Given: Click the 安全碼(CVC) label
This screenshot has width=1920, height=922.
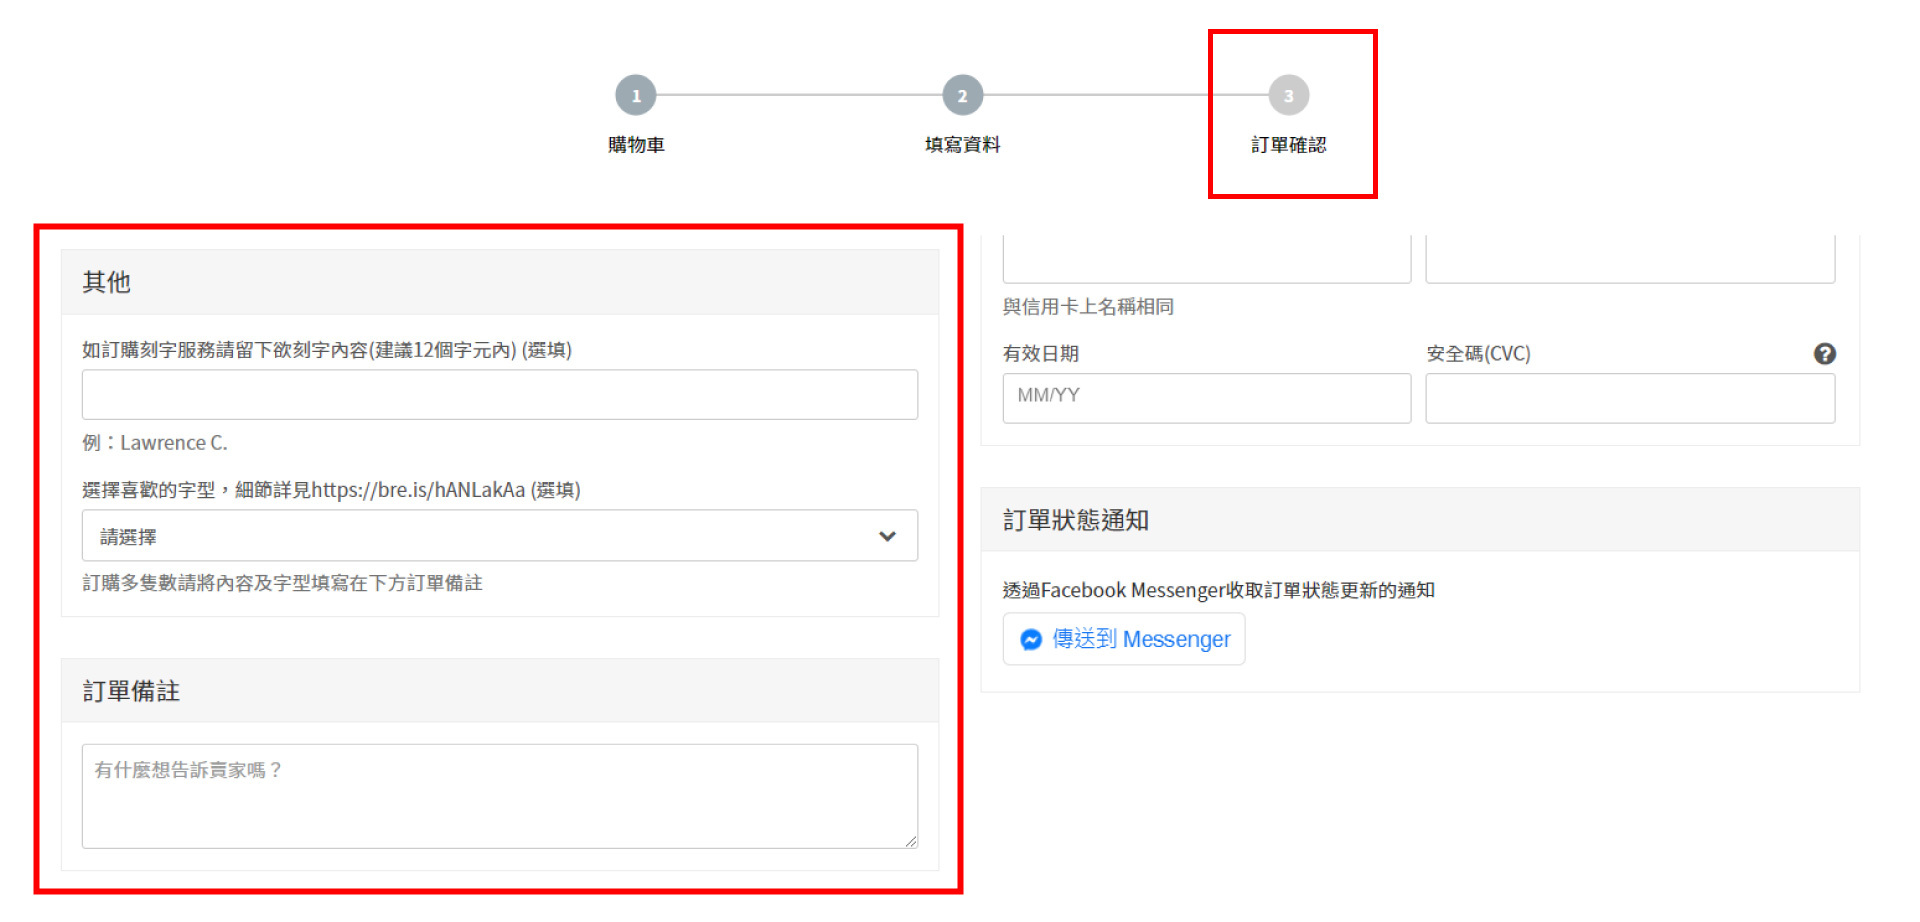Looking at the screenshot, I should click(x=1478, y=353).
